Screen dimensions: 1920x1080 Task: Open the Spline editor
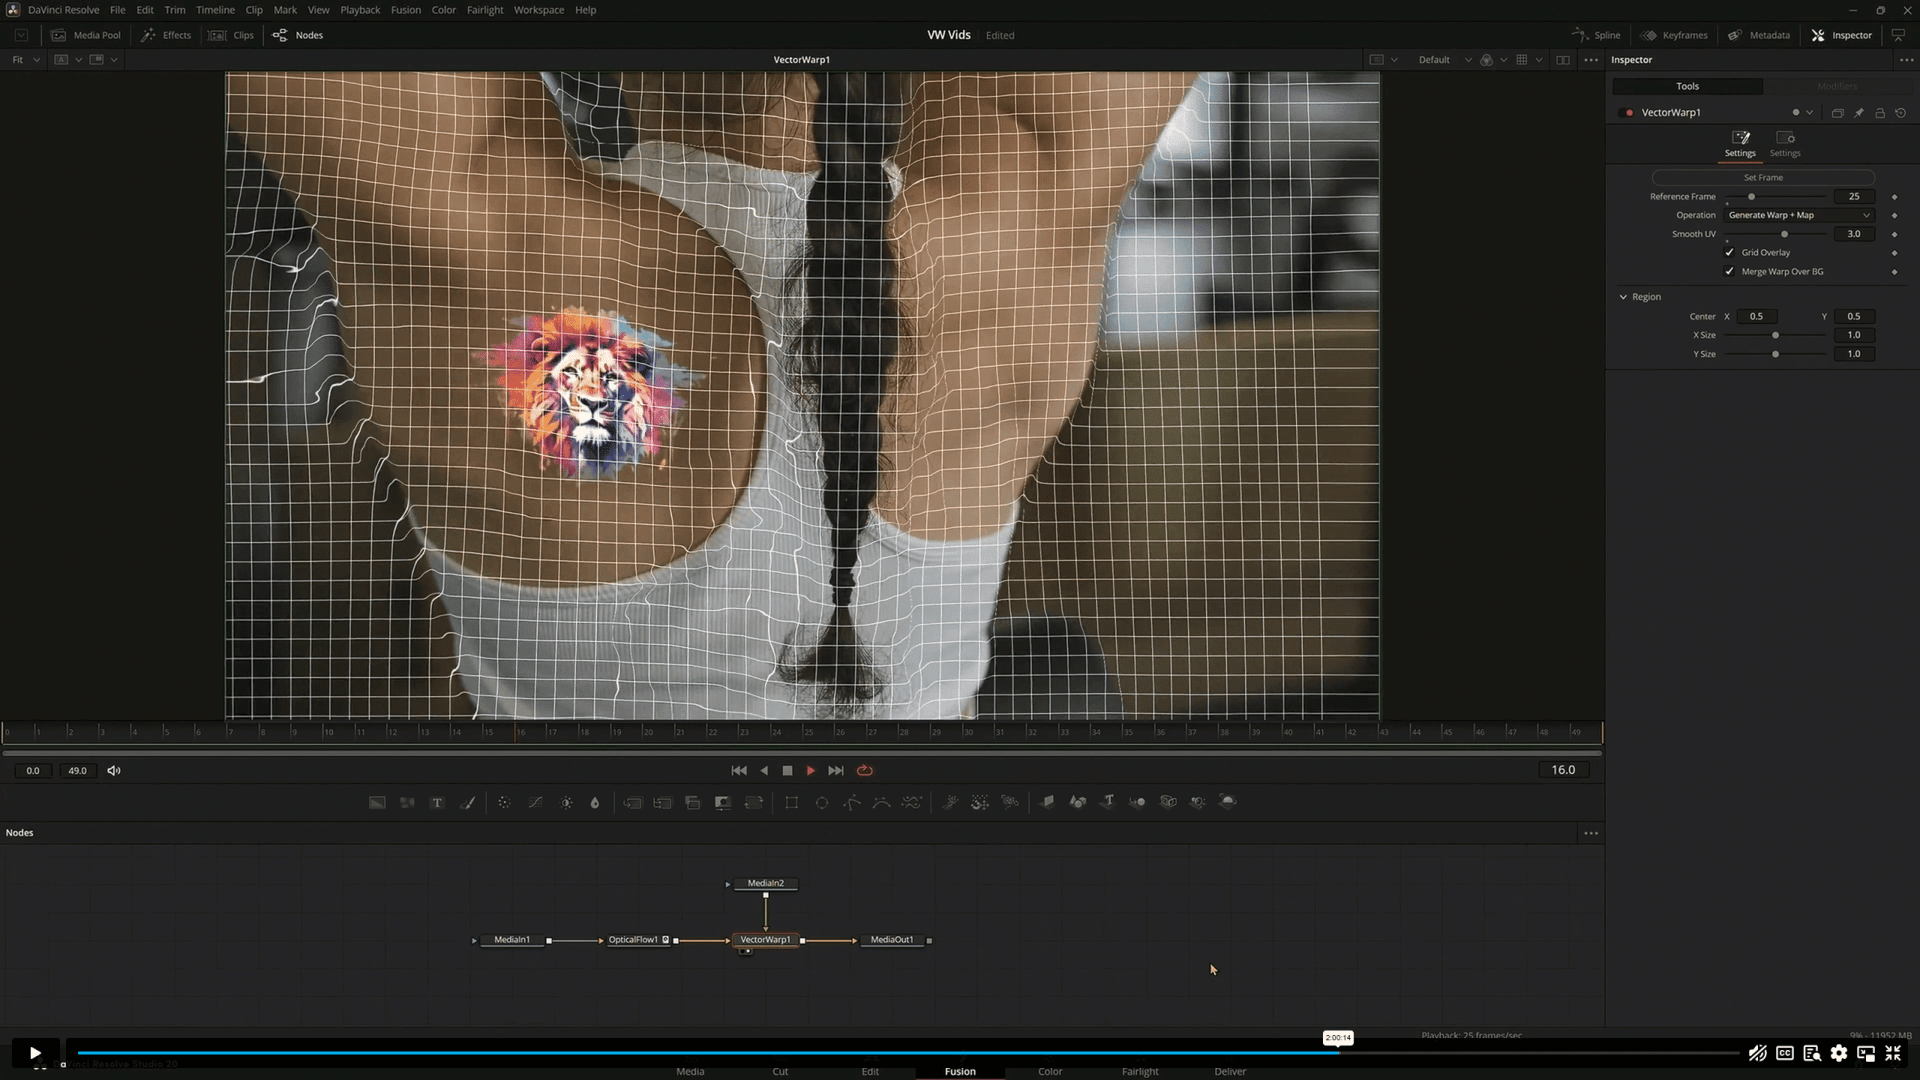[x=1596, y=35]
